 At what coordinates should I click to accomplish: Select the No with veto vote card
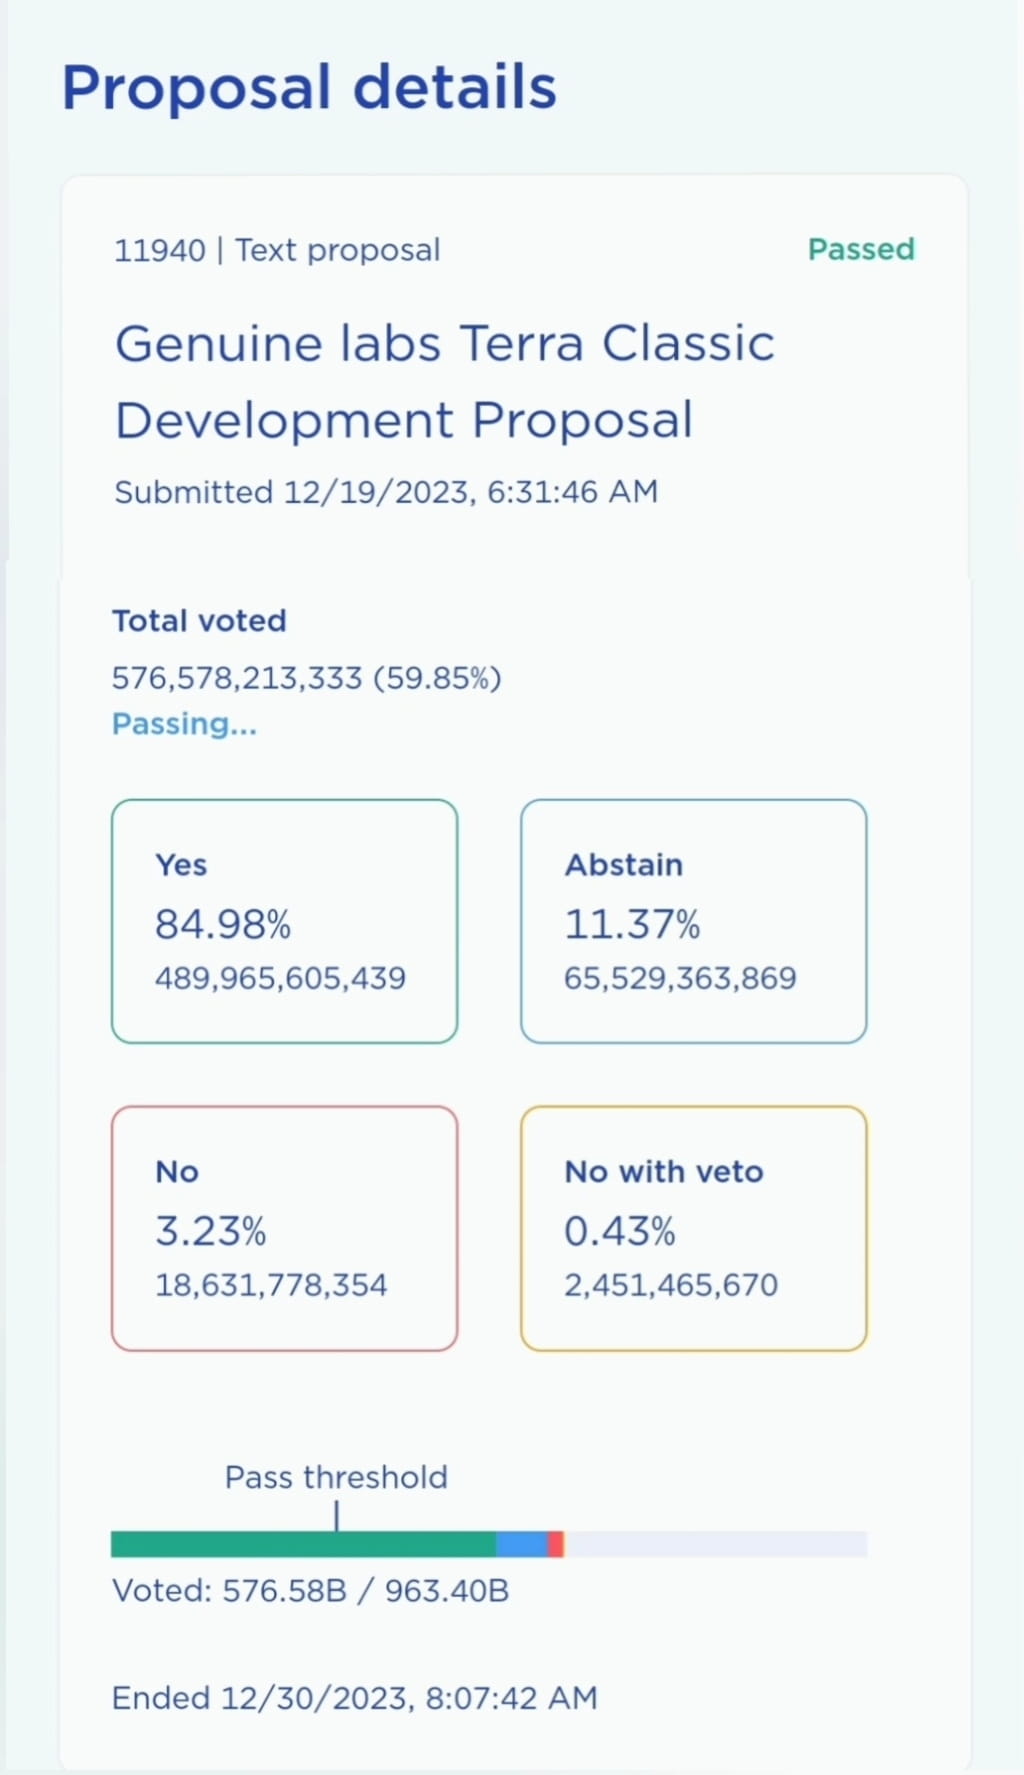click(694, 1228)
